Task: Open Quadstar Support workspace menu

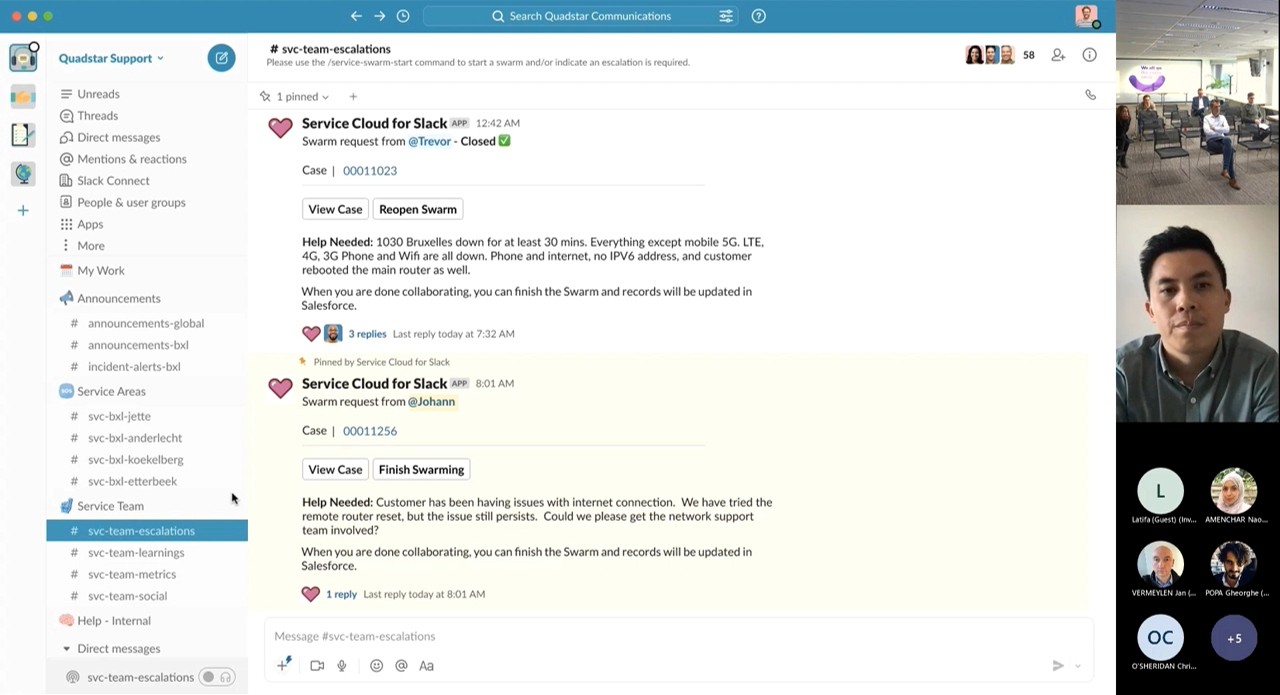Action: pos(111,58)
